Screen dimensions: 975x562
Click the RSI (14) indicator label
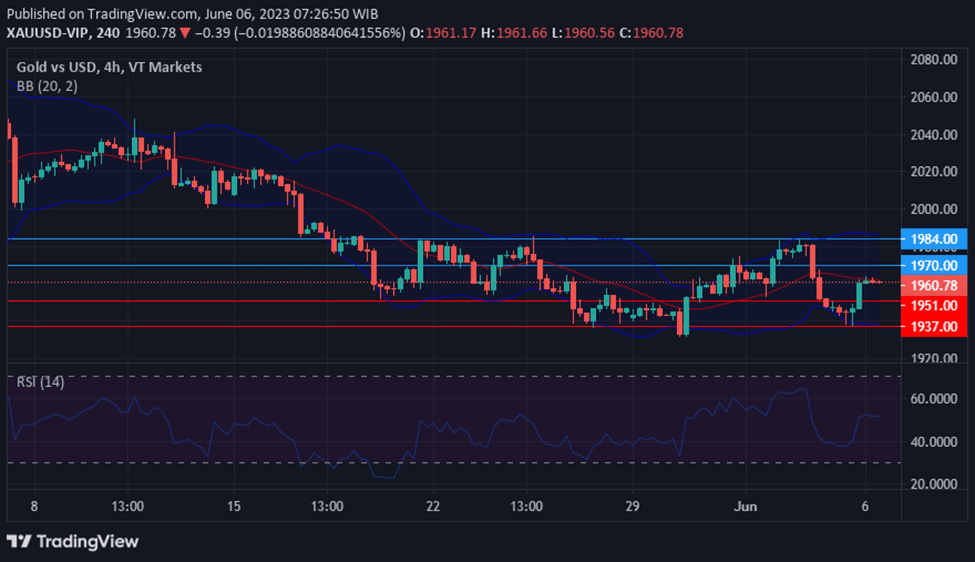tap(40, 382)
